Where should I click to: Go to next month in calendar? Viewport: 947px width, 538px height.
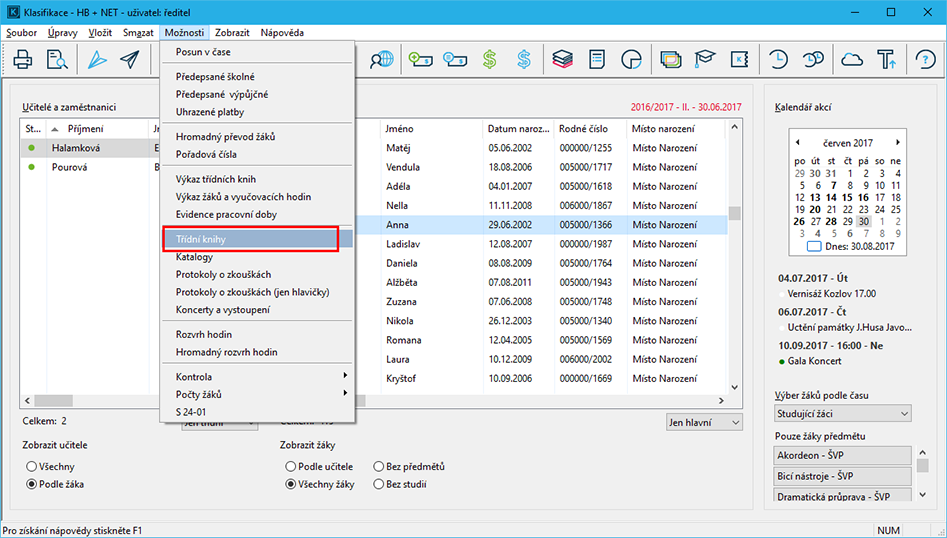tap(898, 143)
